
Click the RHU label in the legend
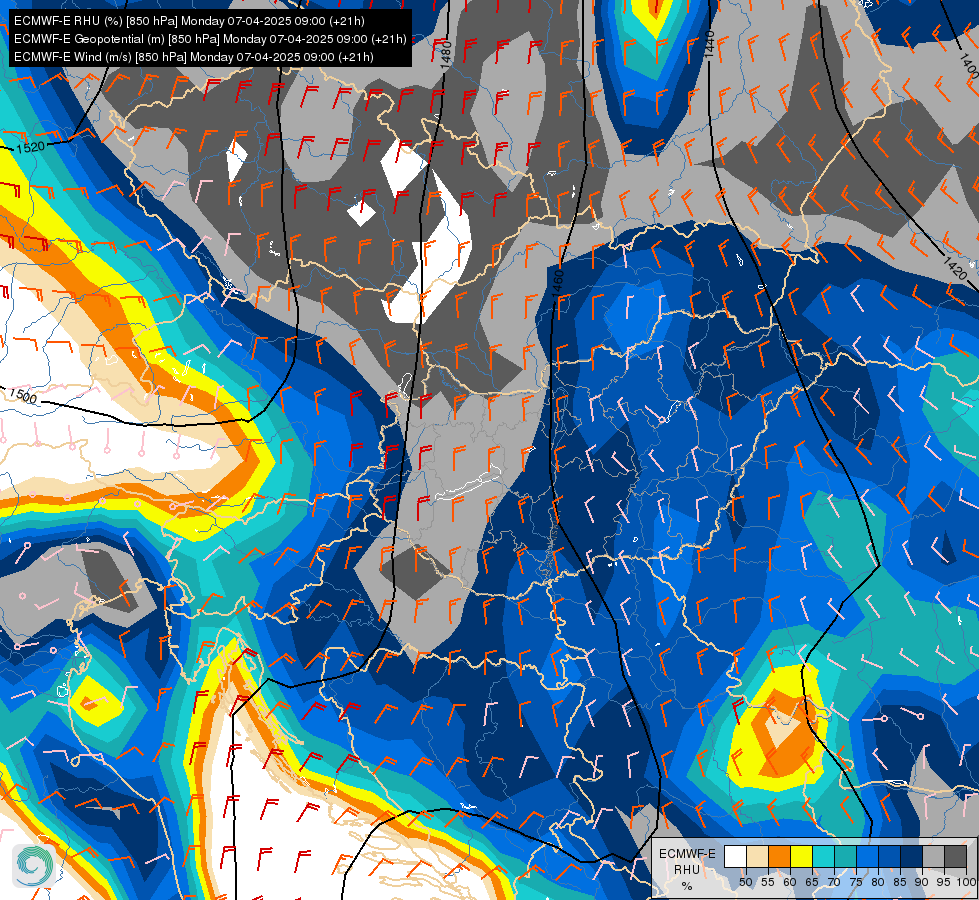(687, 869)
